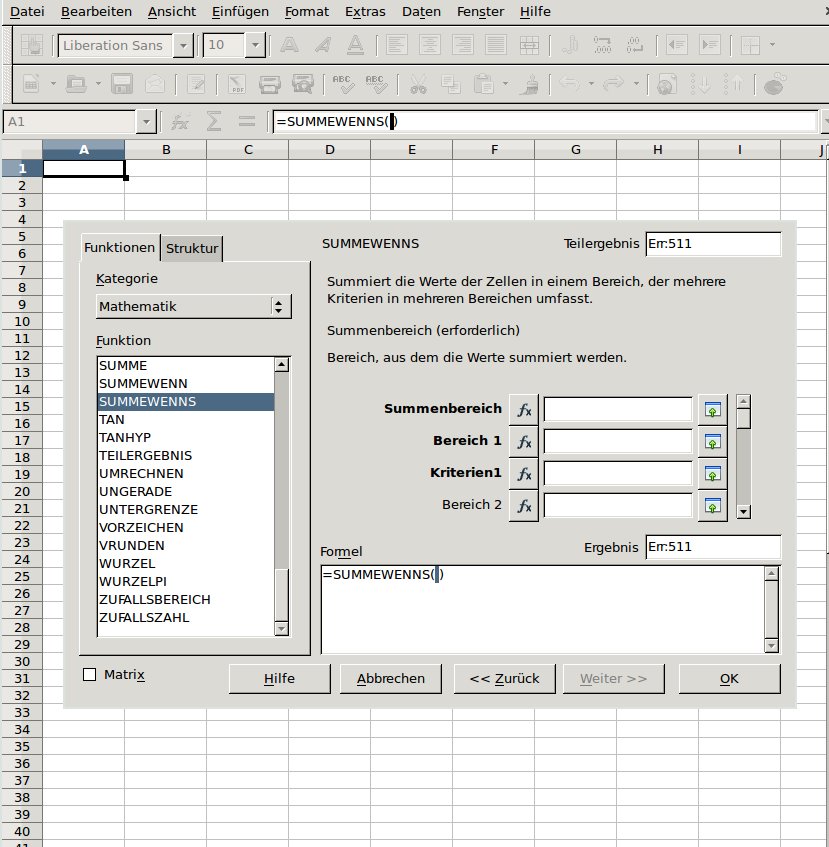The height and width of the screenshot is (847, 829).
Task: Expand the Borders dropdown arrow
Action: tap(772, 45)
